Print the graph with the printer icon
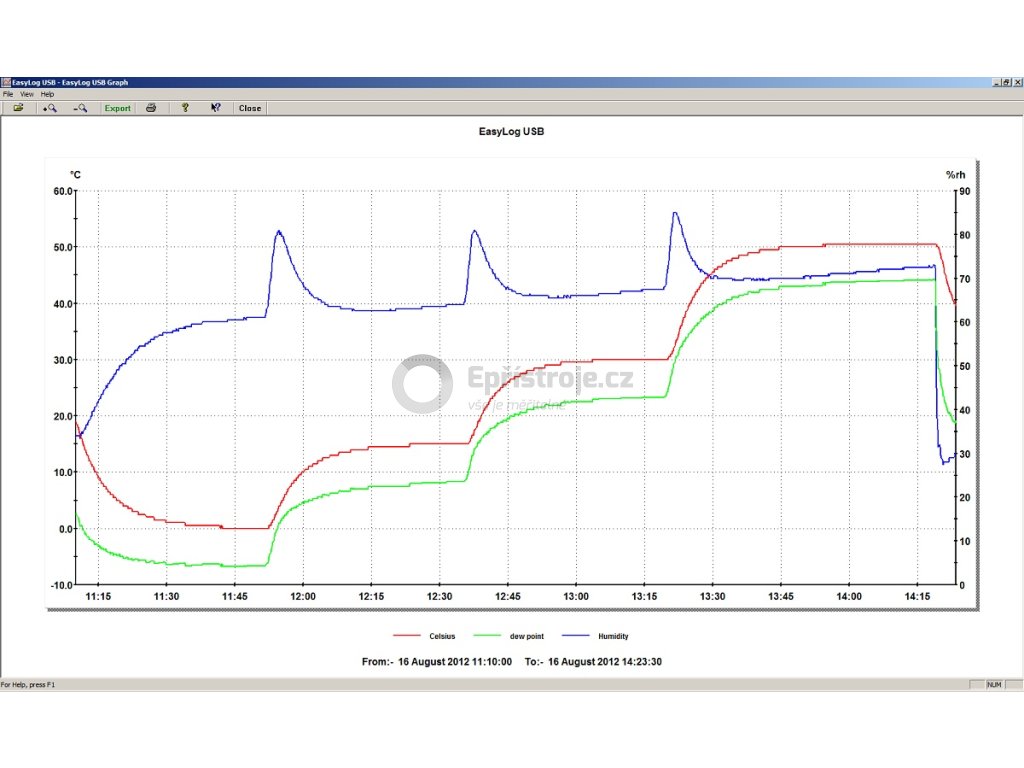Screen dimensions: 1024x768 (x=151, y=108)
